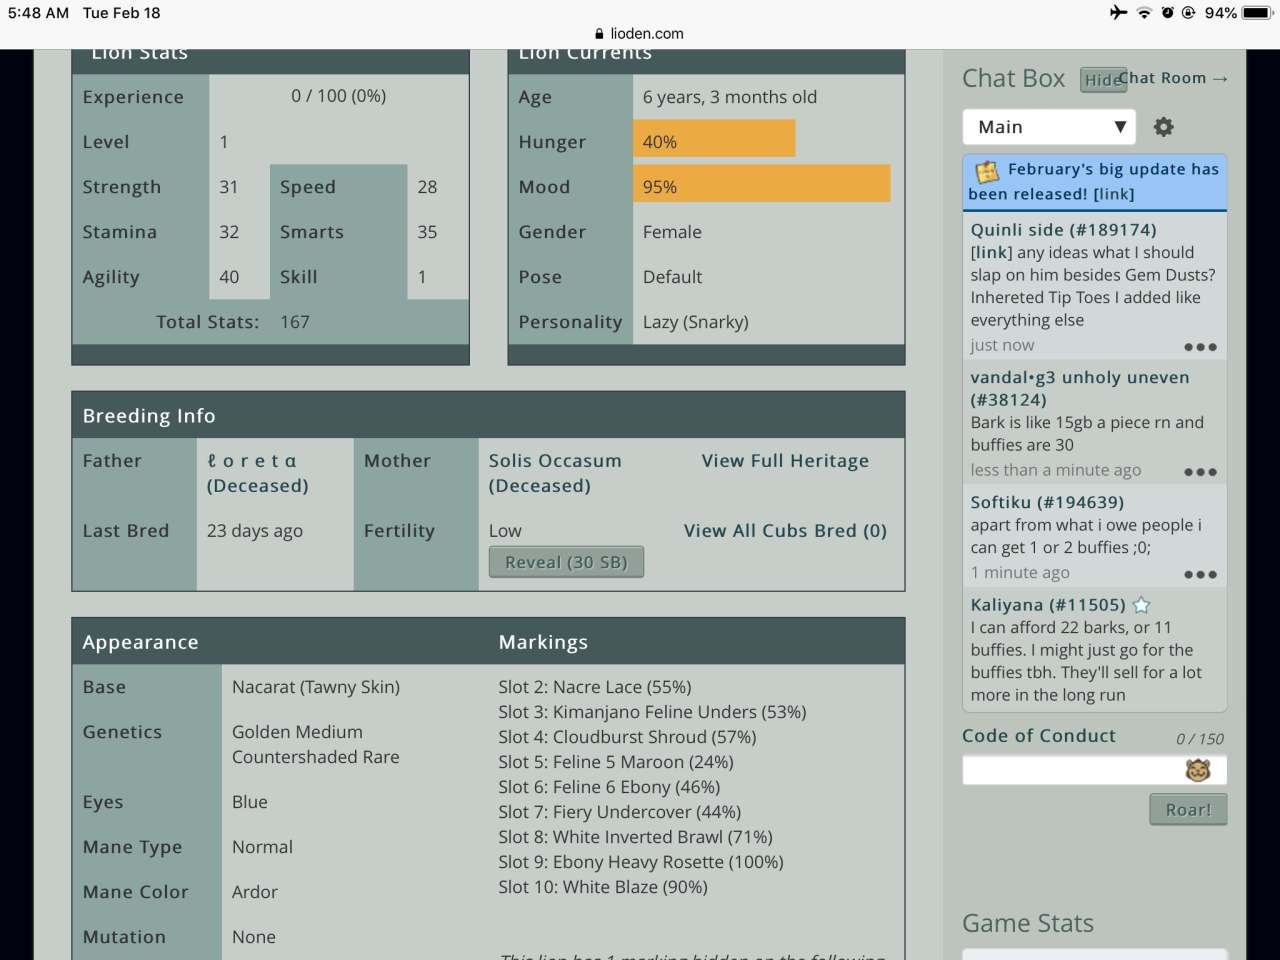1280x960 pixels.
Task: Click the Genetics value Golden Medium Countershaded Rare
Action: pyautogui.click(x=316, y=745)
